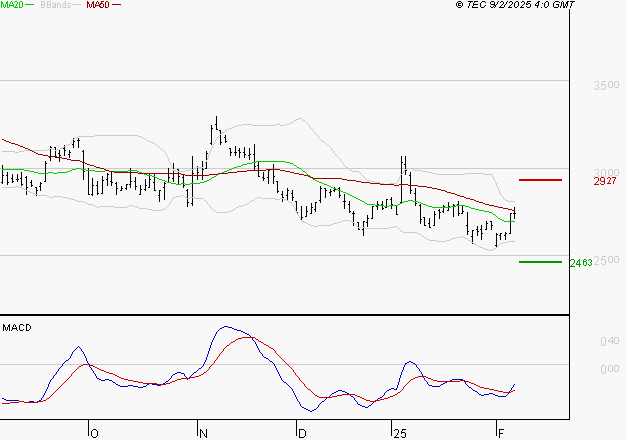Click the 3000 price axis label
This screenshot has height=440, width=627.
(606, 173)
